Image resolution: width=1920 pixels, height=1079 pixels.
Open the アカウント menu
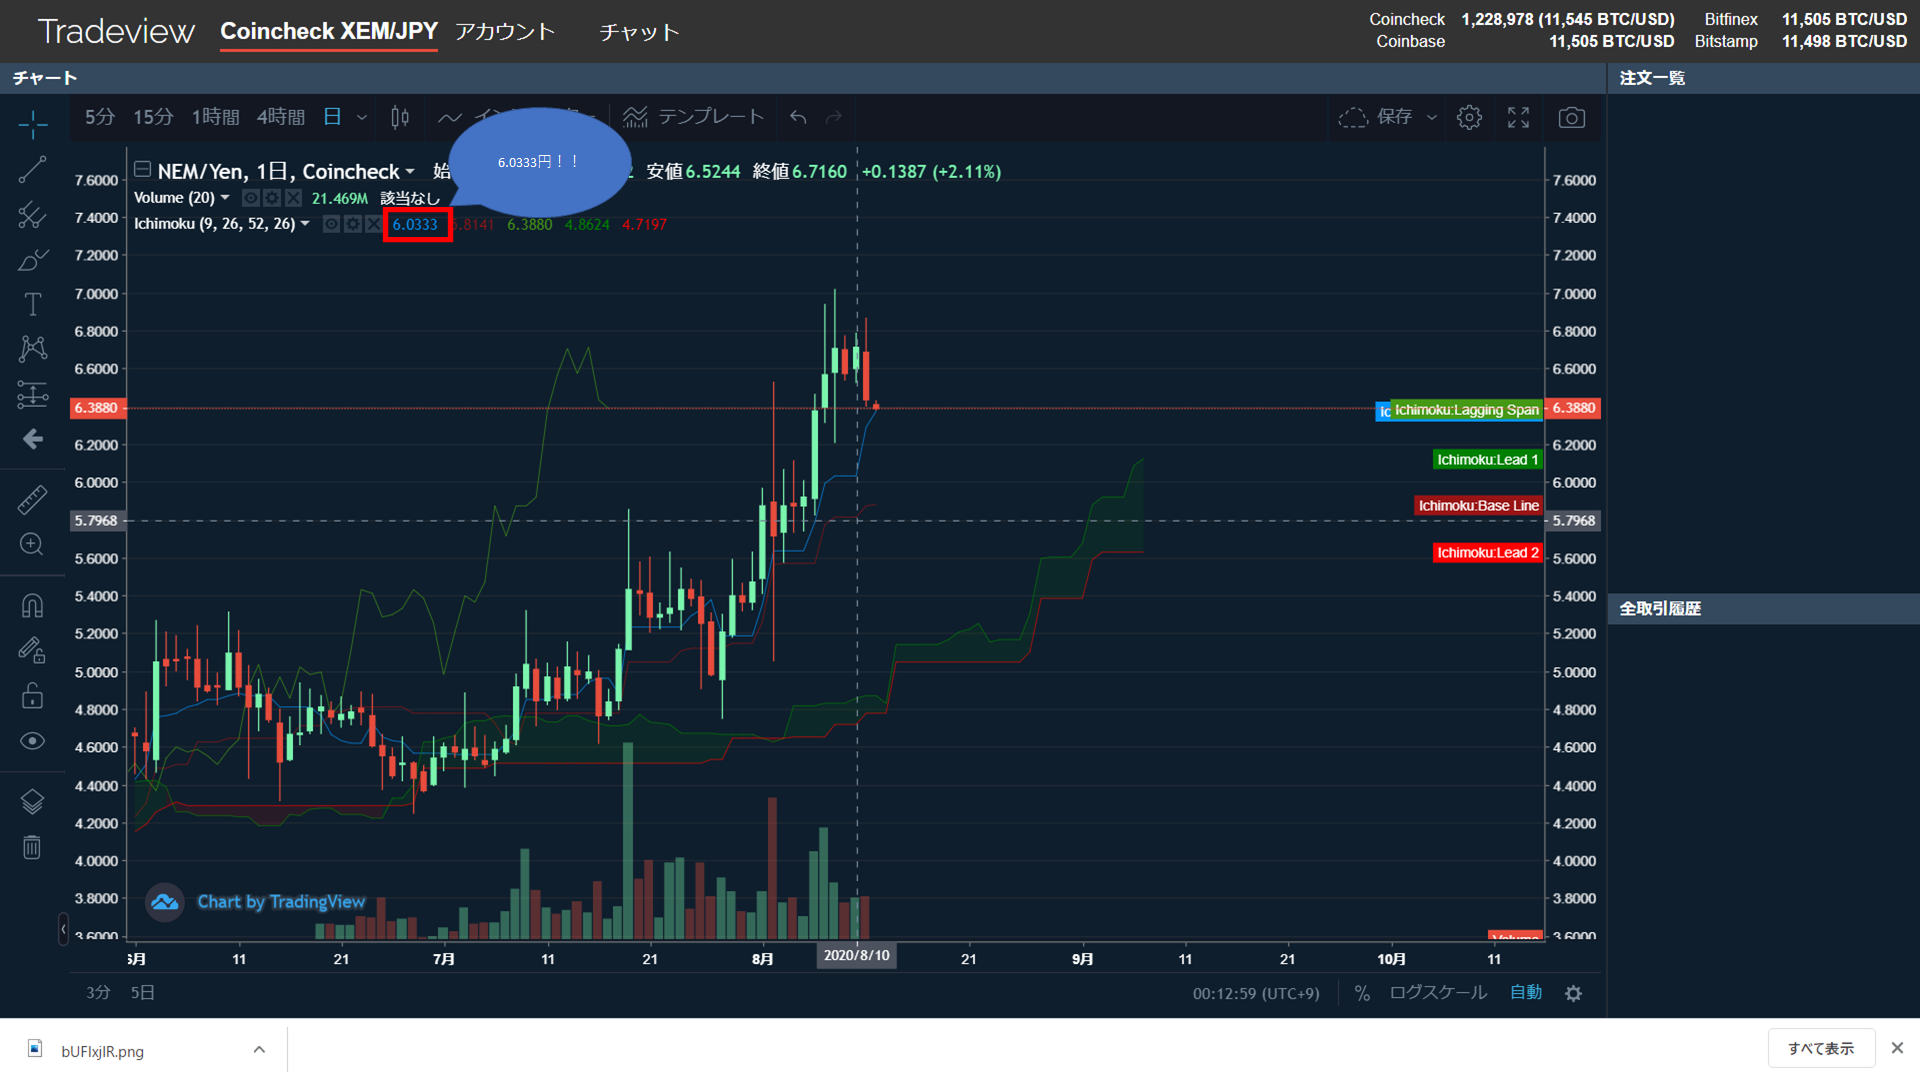tap(505, 31)
